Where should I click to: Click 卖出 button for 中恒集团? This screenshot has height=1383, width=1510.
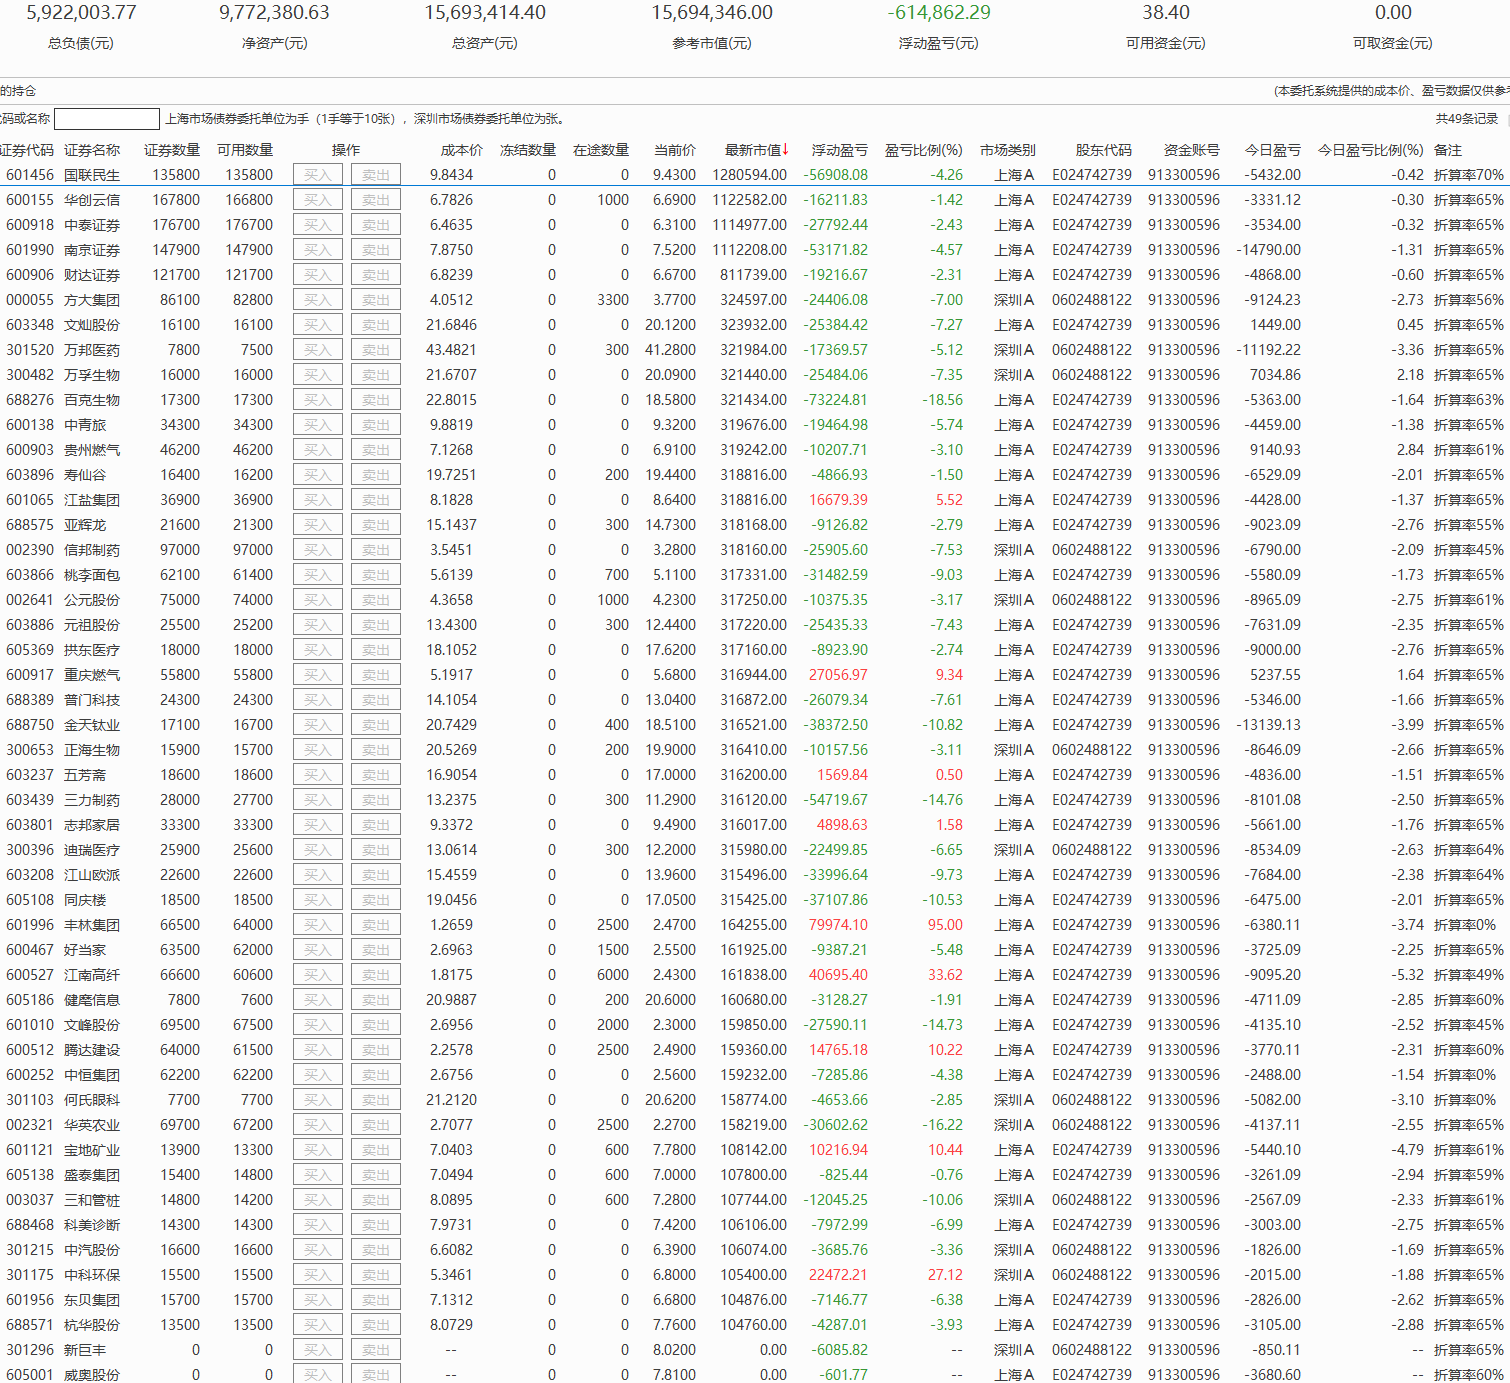click(376, 1075)
